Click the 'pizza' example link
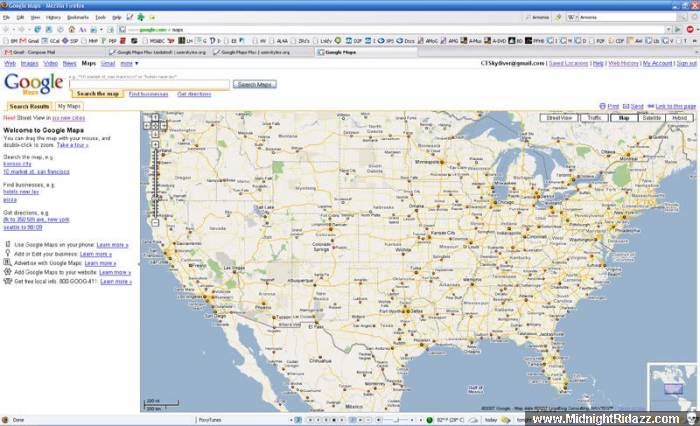 (10, 200)
